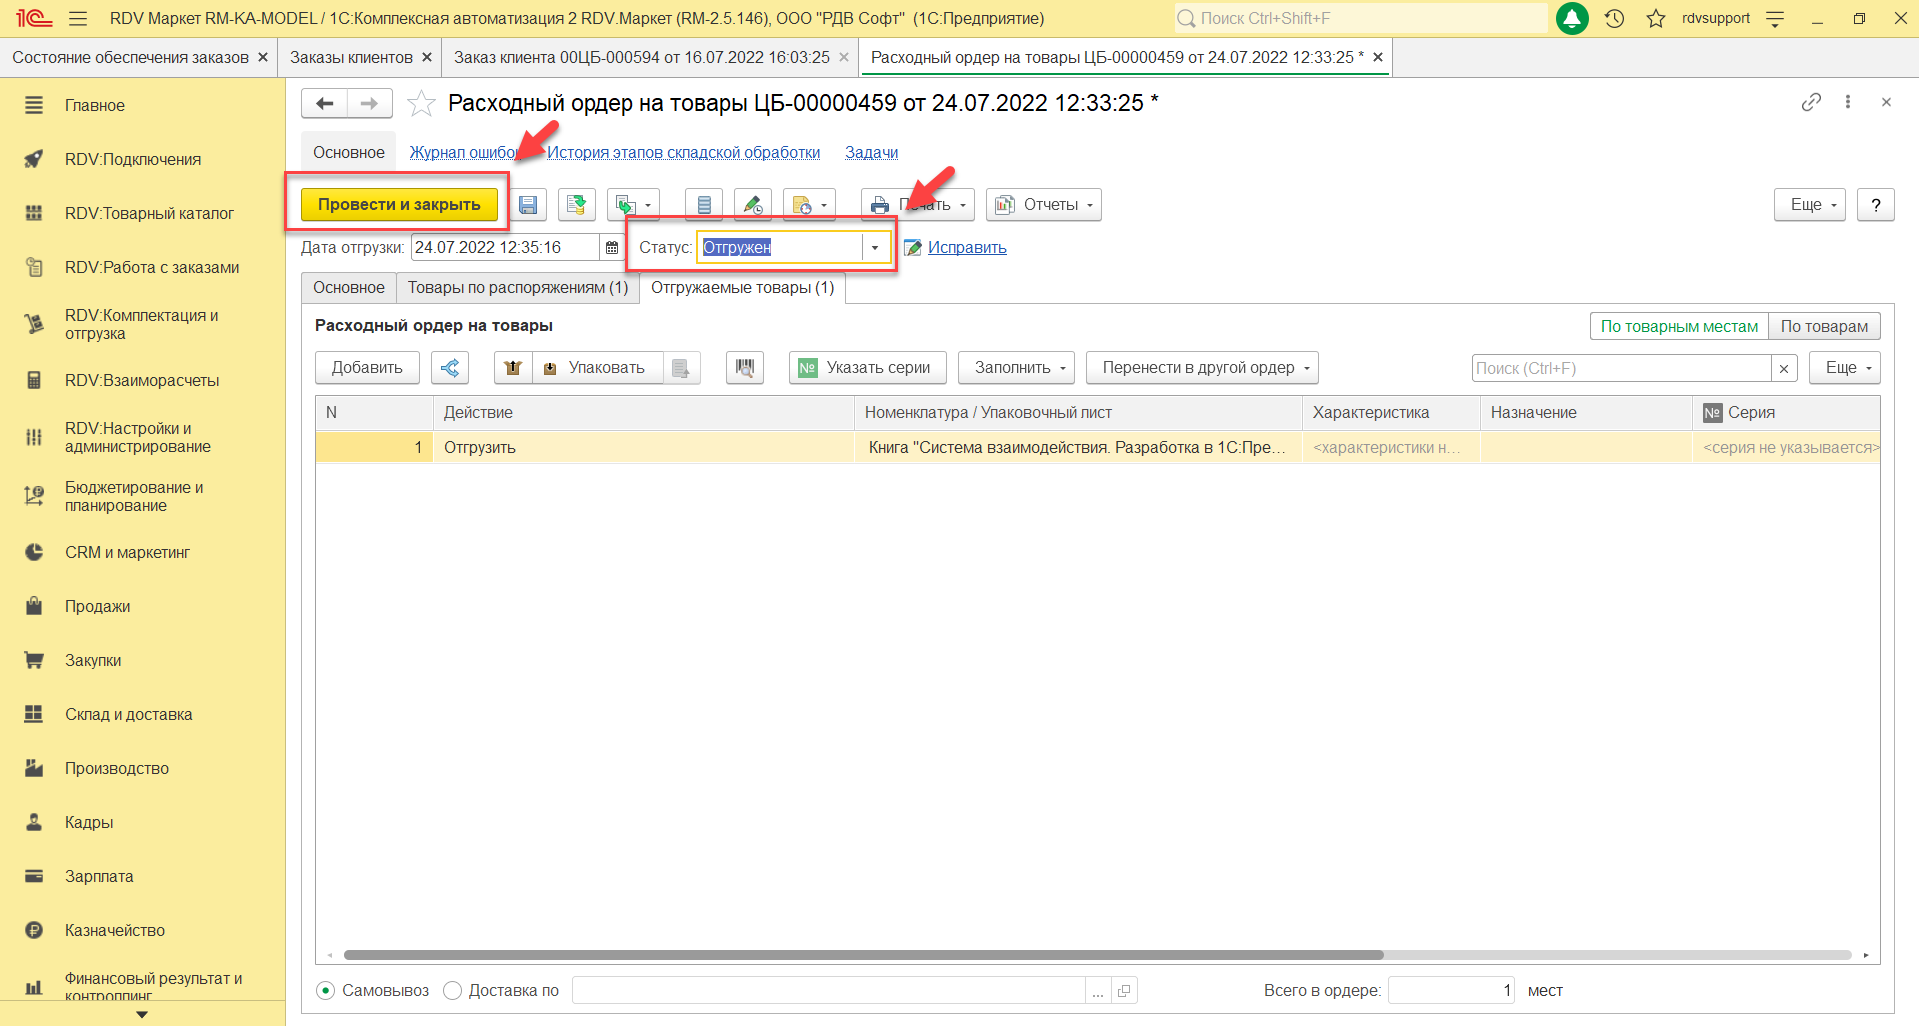Open the help question mark button

click(1875, 205)
